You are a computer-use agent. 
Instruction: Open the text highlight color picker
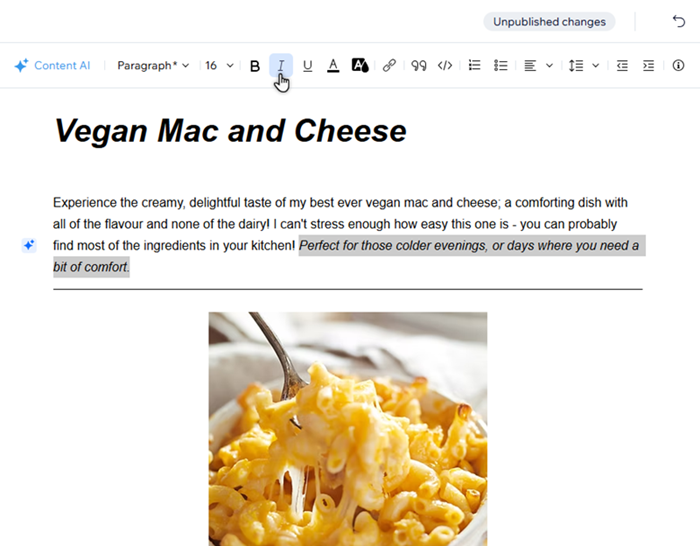pos(360,66)
